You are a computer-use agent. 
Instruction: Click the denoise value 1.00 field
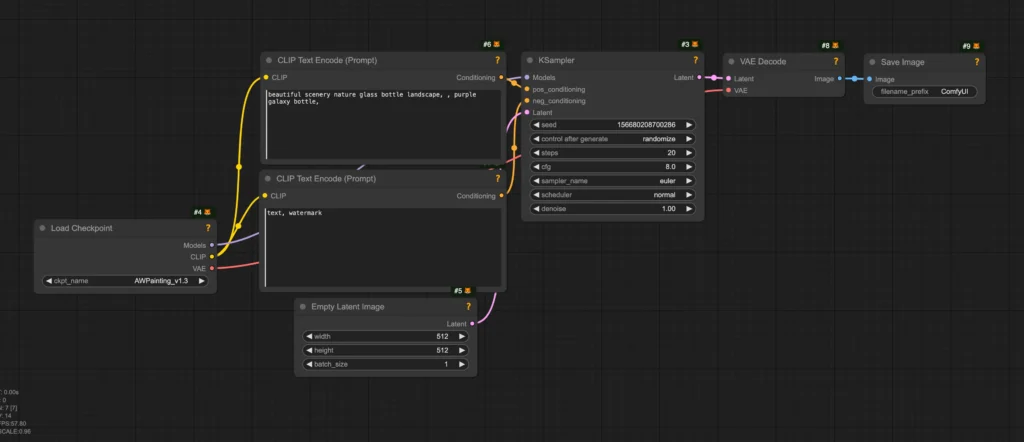(x=612, y=209)
